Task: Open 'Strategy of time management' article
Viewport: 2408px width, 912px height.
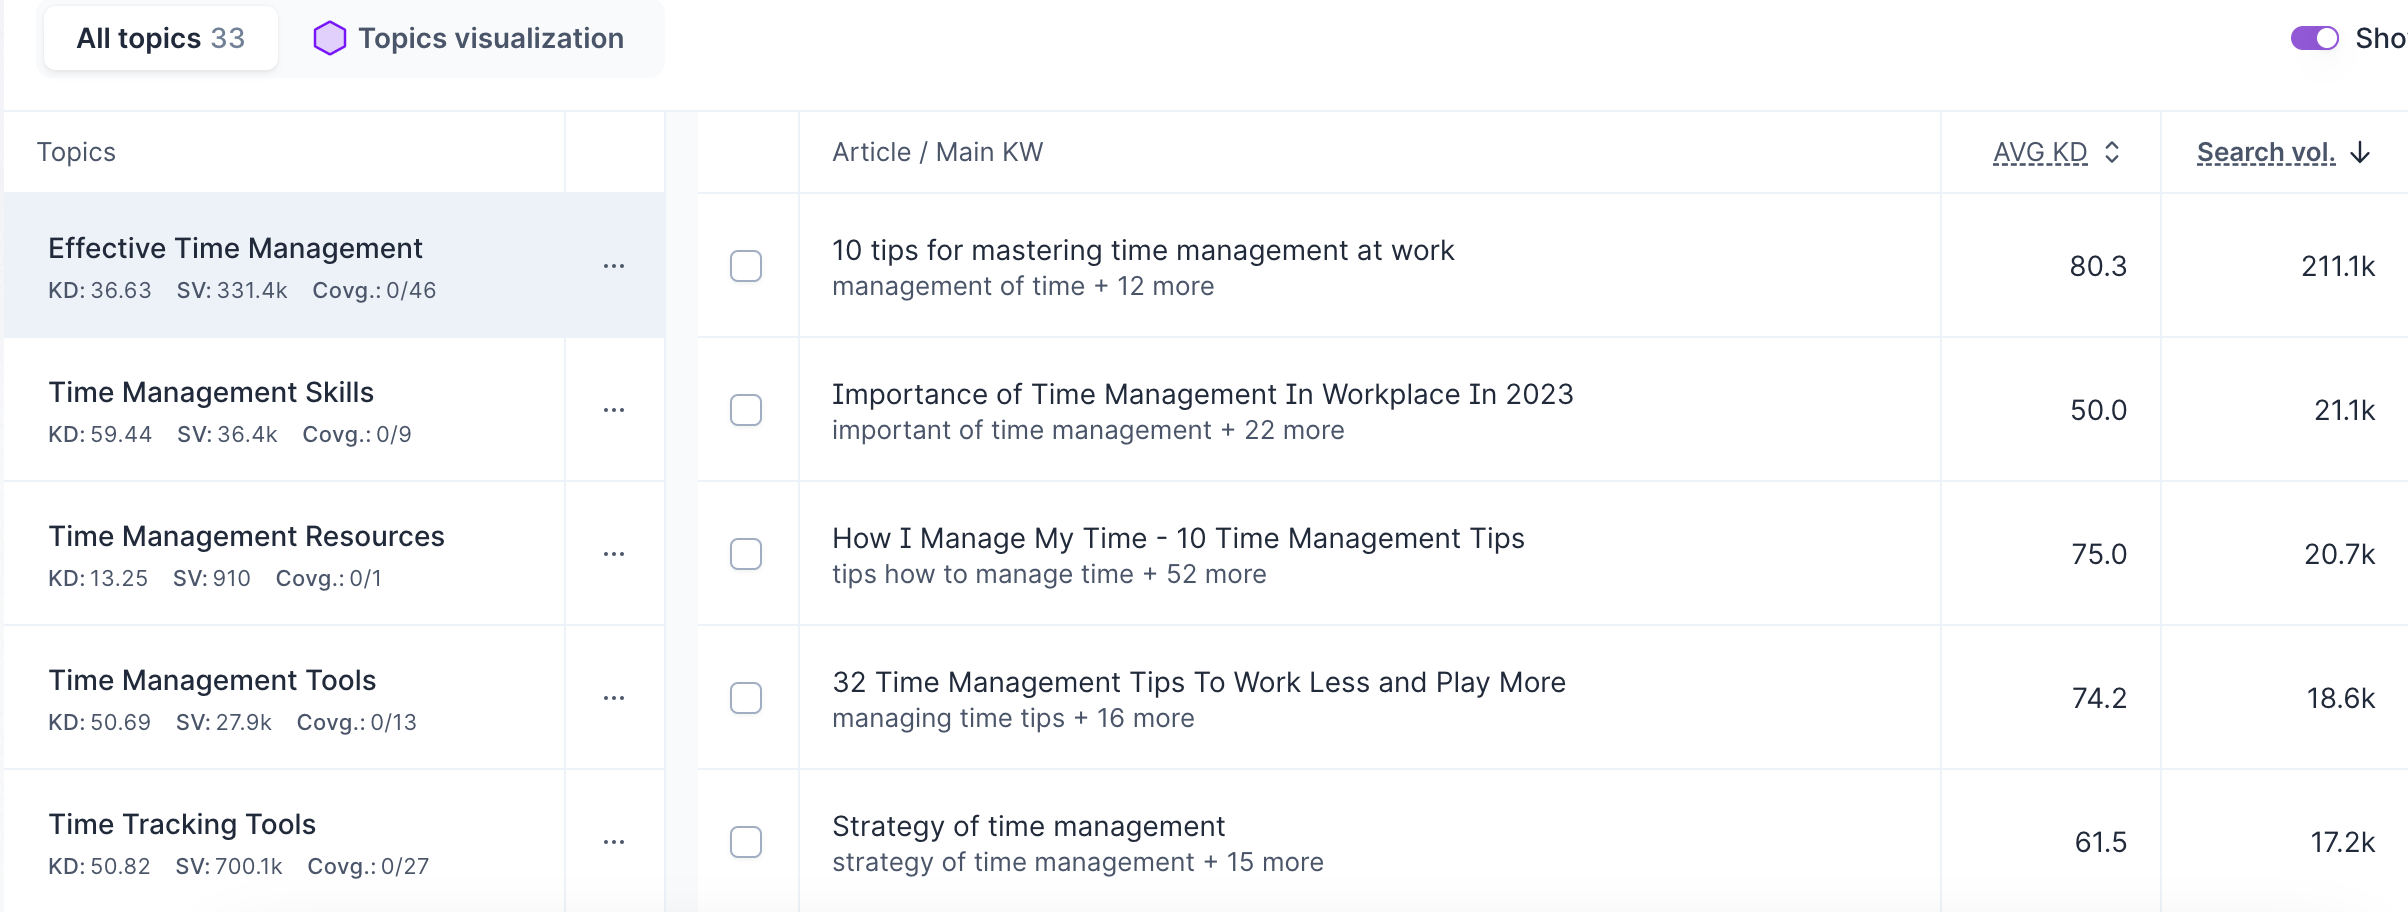Action: 1028,826
